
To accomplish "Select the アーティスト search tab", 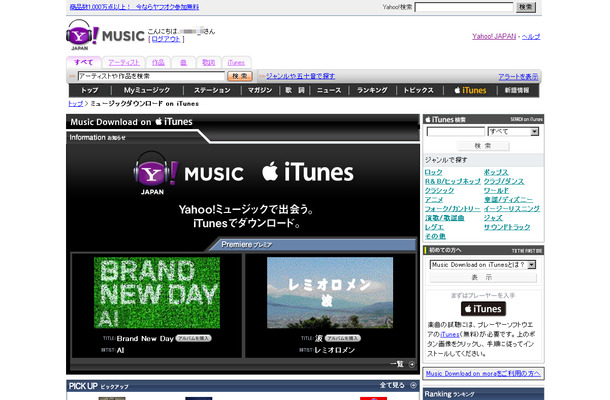I will [124, 63].
